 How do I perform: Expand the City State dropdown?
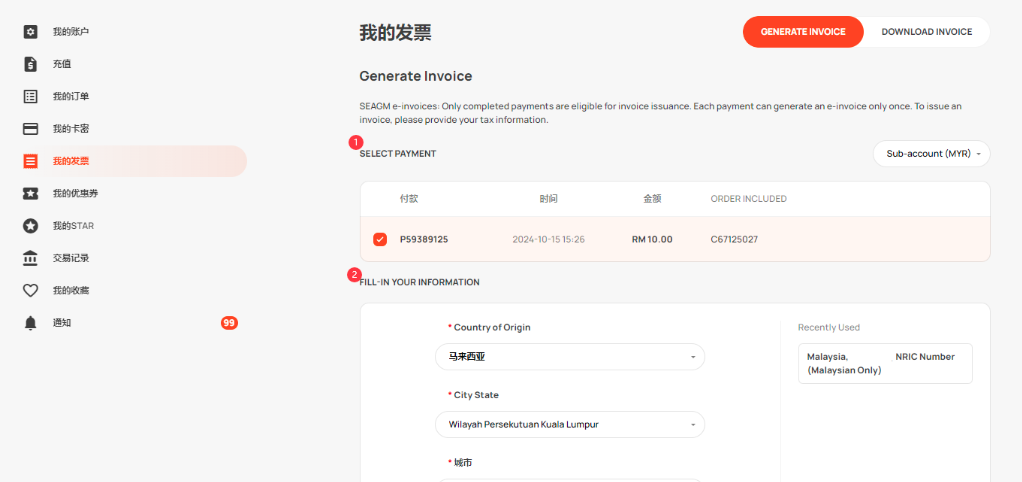569,425
